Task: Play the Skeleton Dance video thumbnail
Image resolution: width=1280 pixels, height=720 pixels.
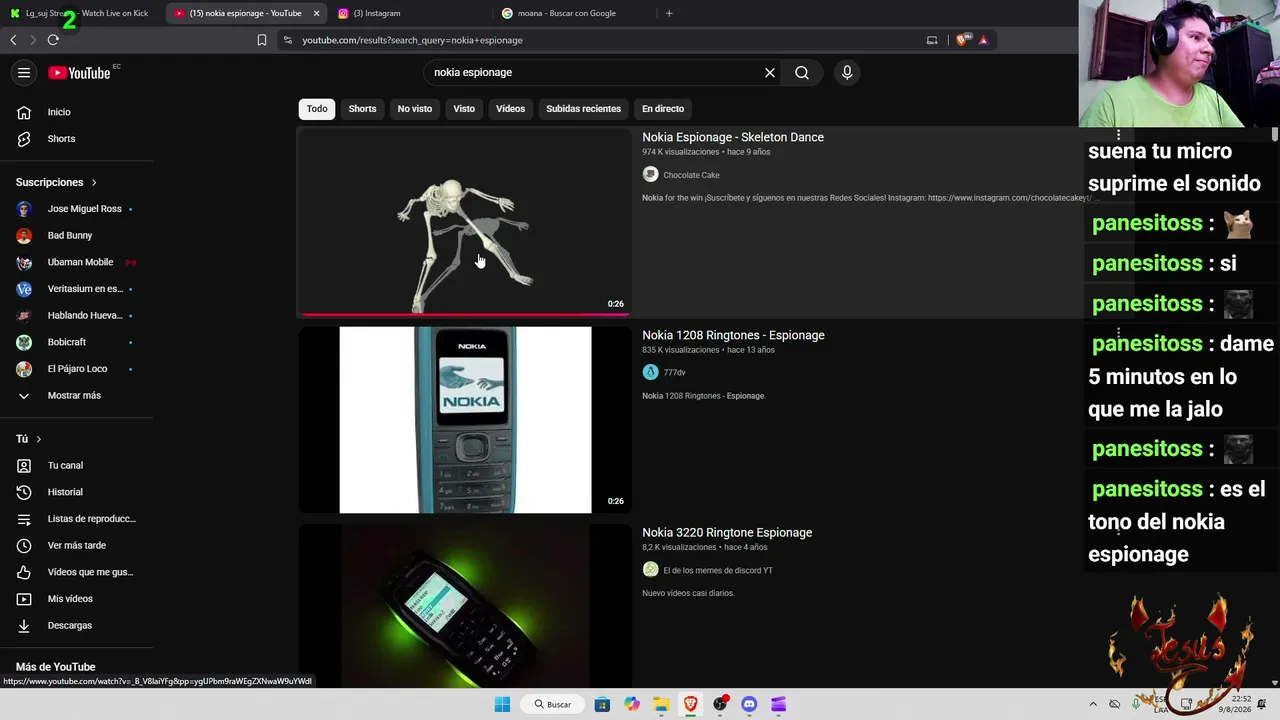Action: [x=465, y=222]
